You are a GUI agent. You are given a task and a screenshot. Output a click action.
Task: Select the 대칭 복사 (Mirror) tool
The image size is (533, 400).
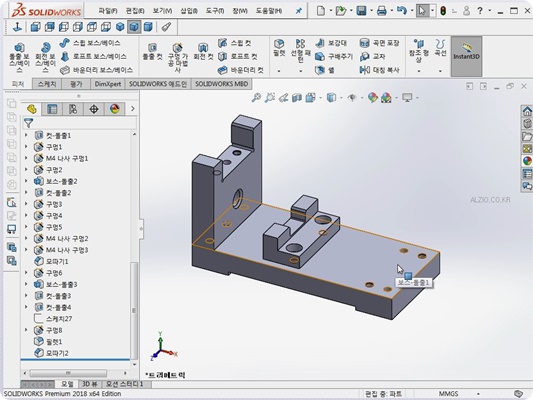[x=379, y=70]
